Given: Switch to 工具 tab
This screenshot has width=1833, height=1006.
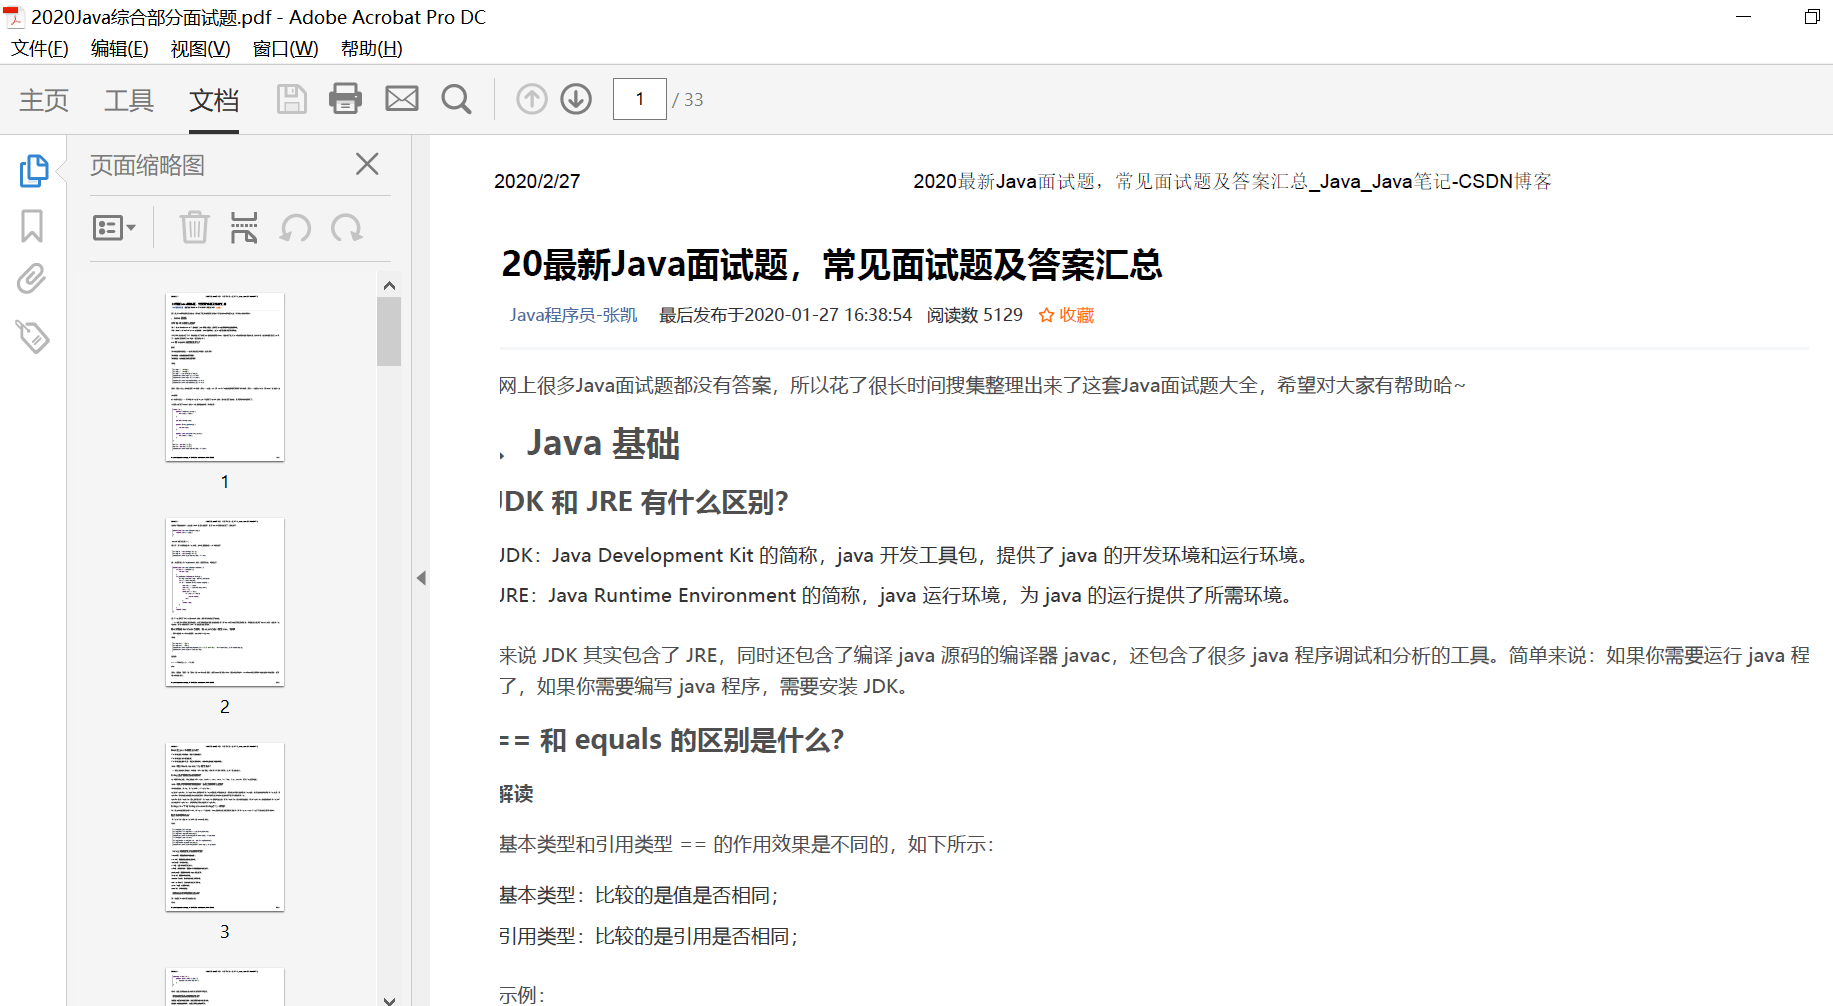Looking at the screenshot, I should [x=129, y=100].
